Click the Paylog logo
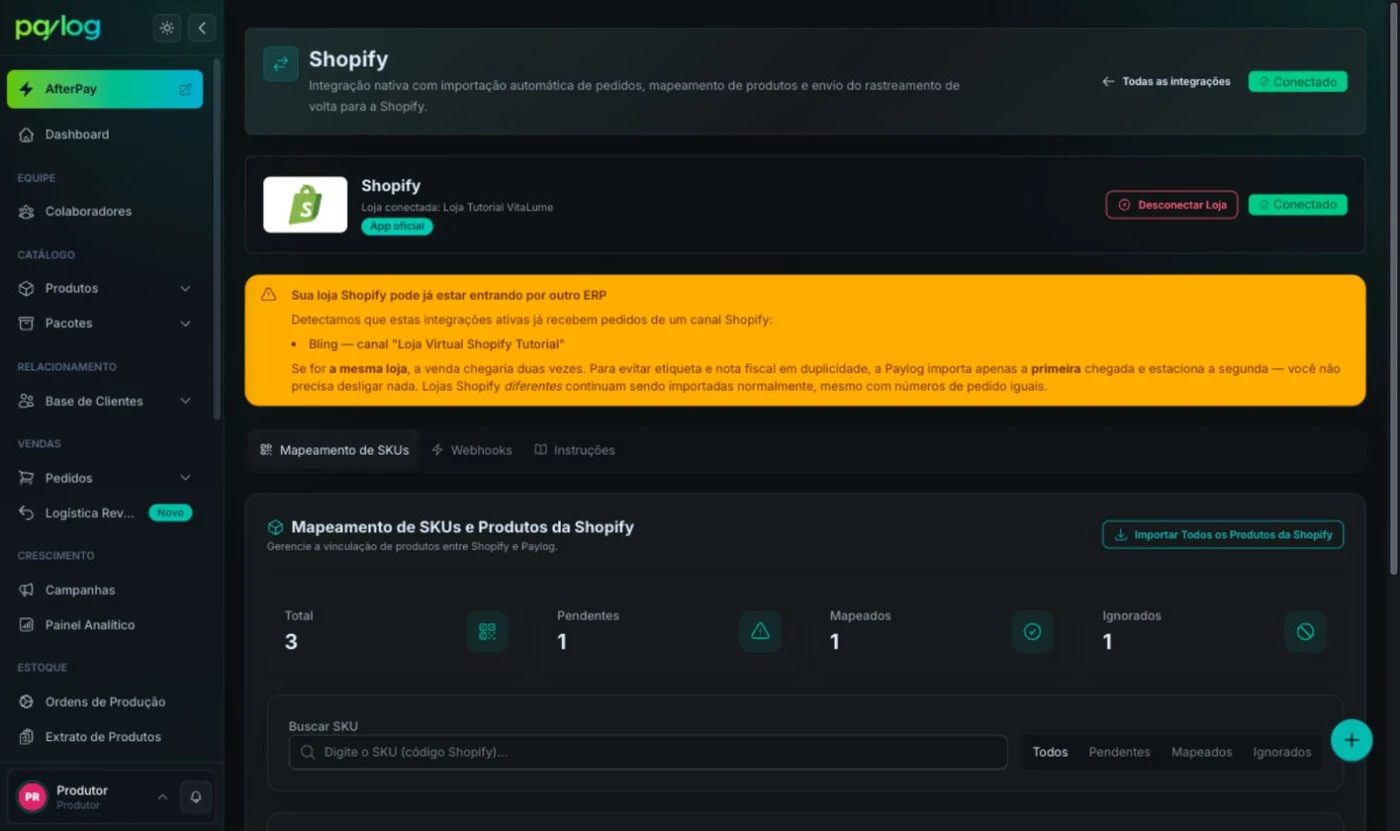 coord(58,28)
